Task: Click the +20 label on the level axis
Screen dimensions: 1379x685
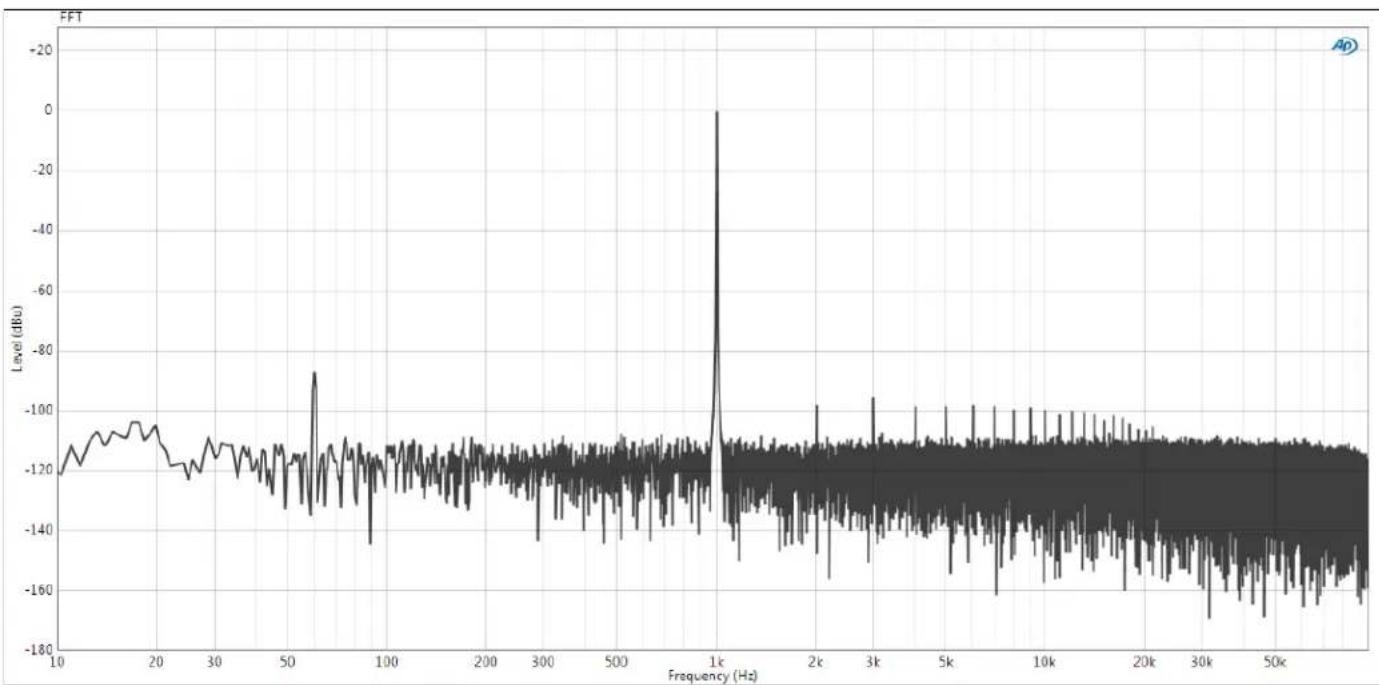Action: coord(43,50)
